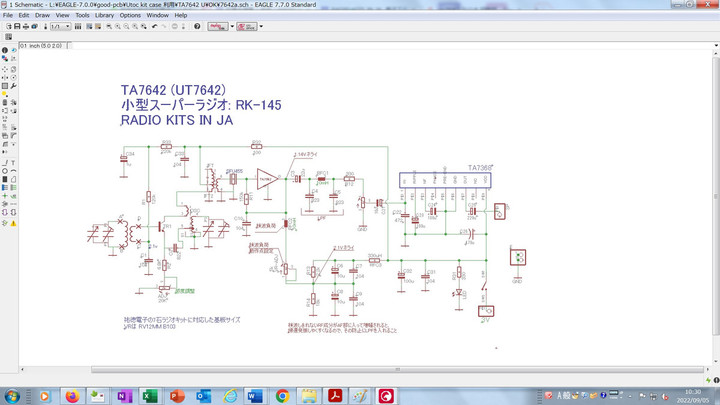Click the Save icon in toolbar
Viewport: 720px width, 405px height.
pyautogui.click(x=15, y=26)
